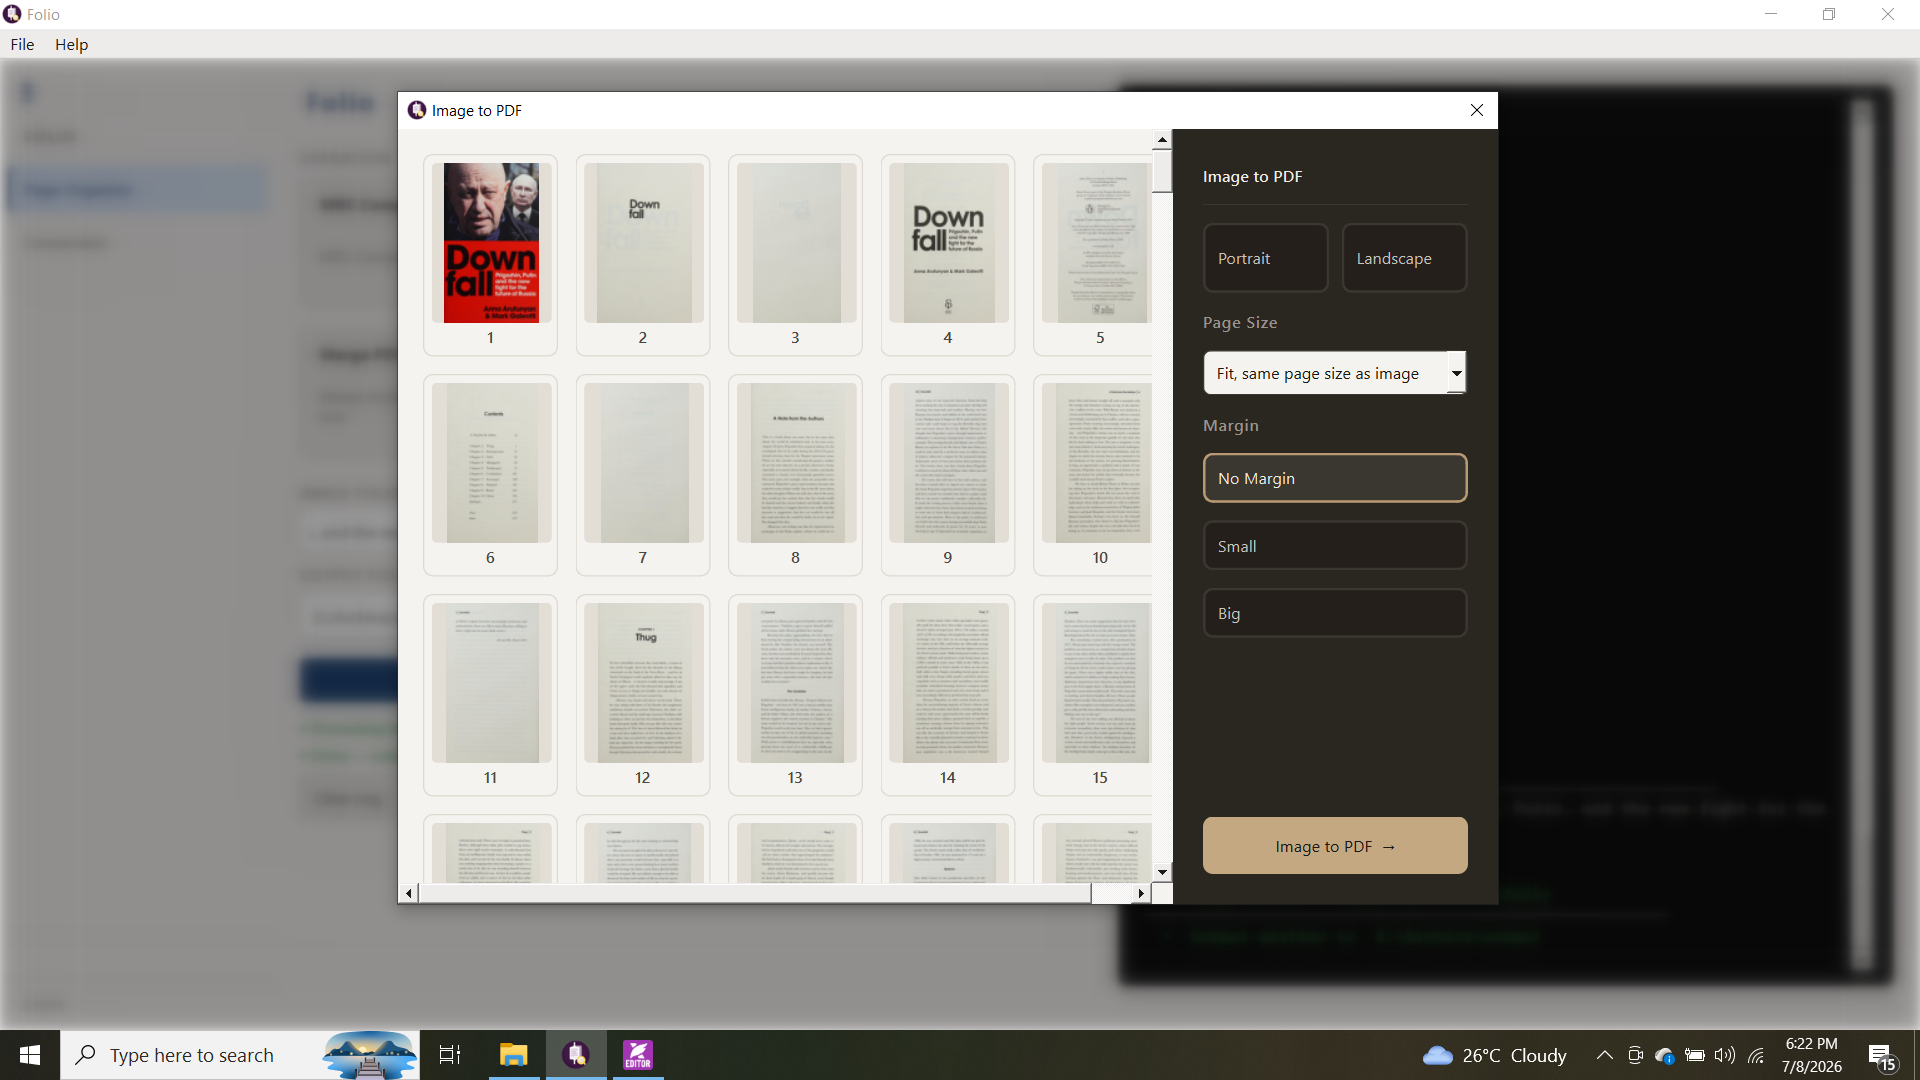Viewport: 1920px width, 1080px height.
Task: Open the Help menu
Action: pos(71,44)
